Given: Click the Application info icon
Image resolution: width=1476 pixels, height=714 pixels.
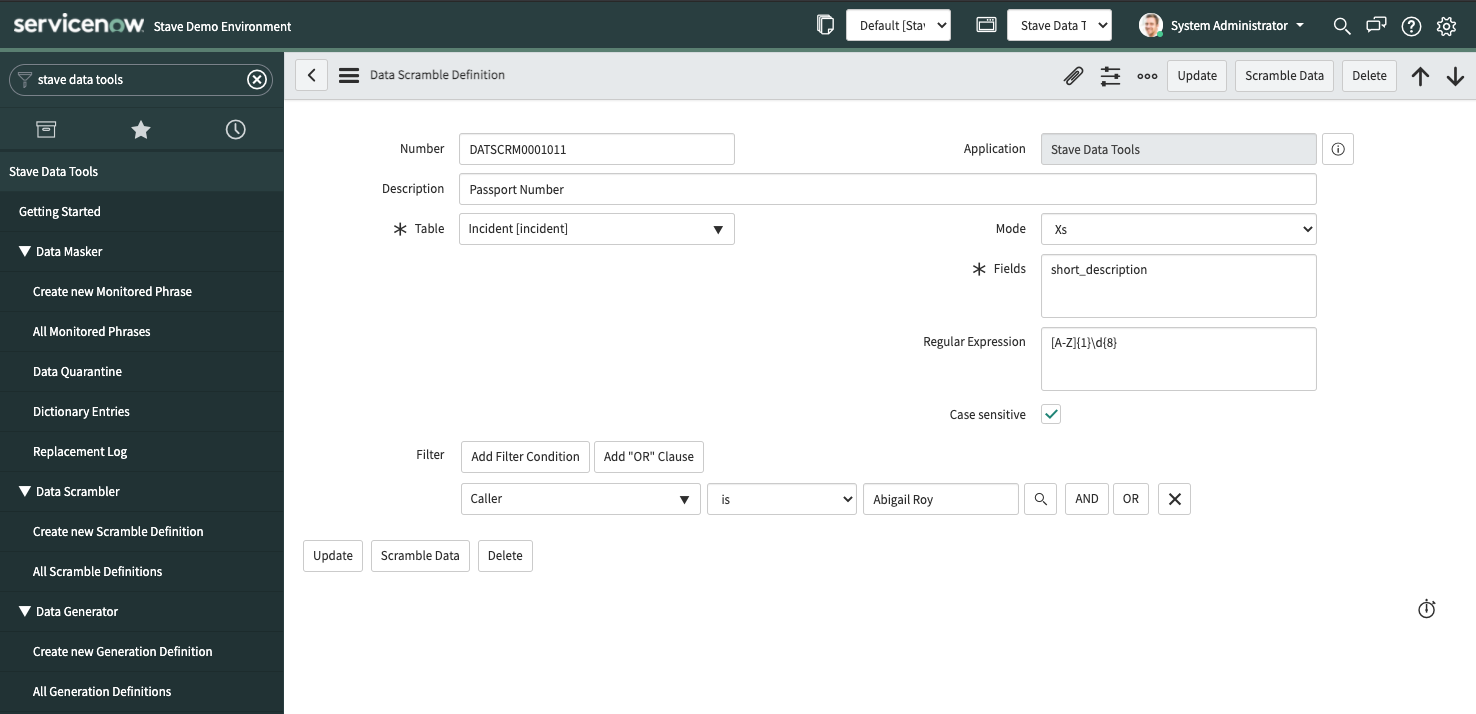Looking at the screenshot, I should point(1337,149).
